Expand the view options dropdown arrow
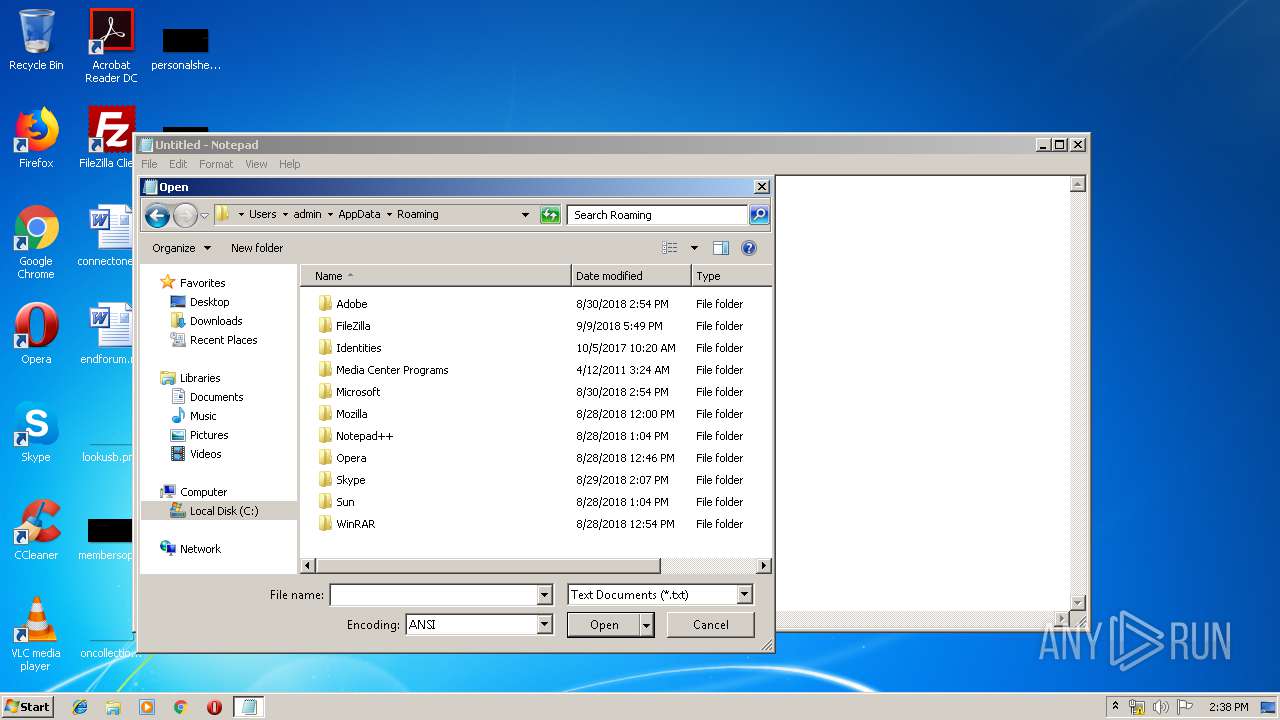This screenshot has width=1280, height=720. [694, 248]
